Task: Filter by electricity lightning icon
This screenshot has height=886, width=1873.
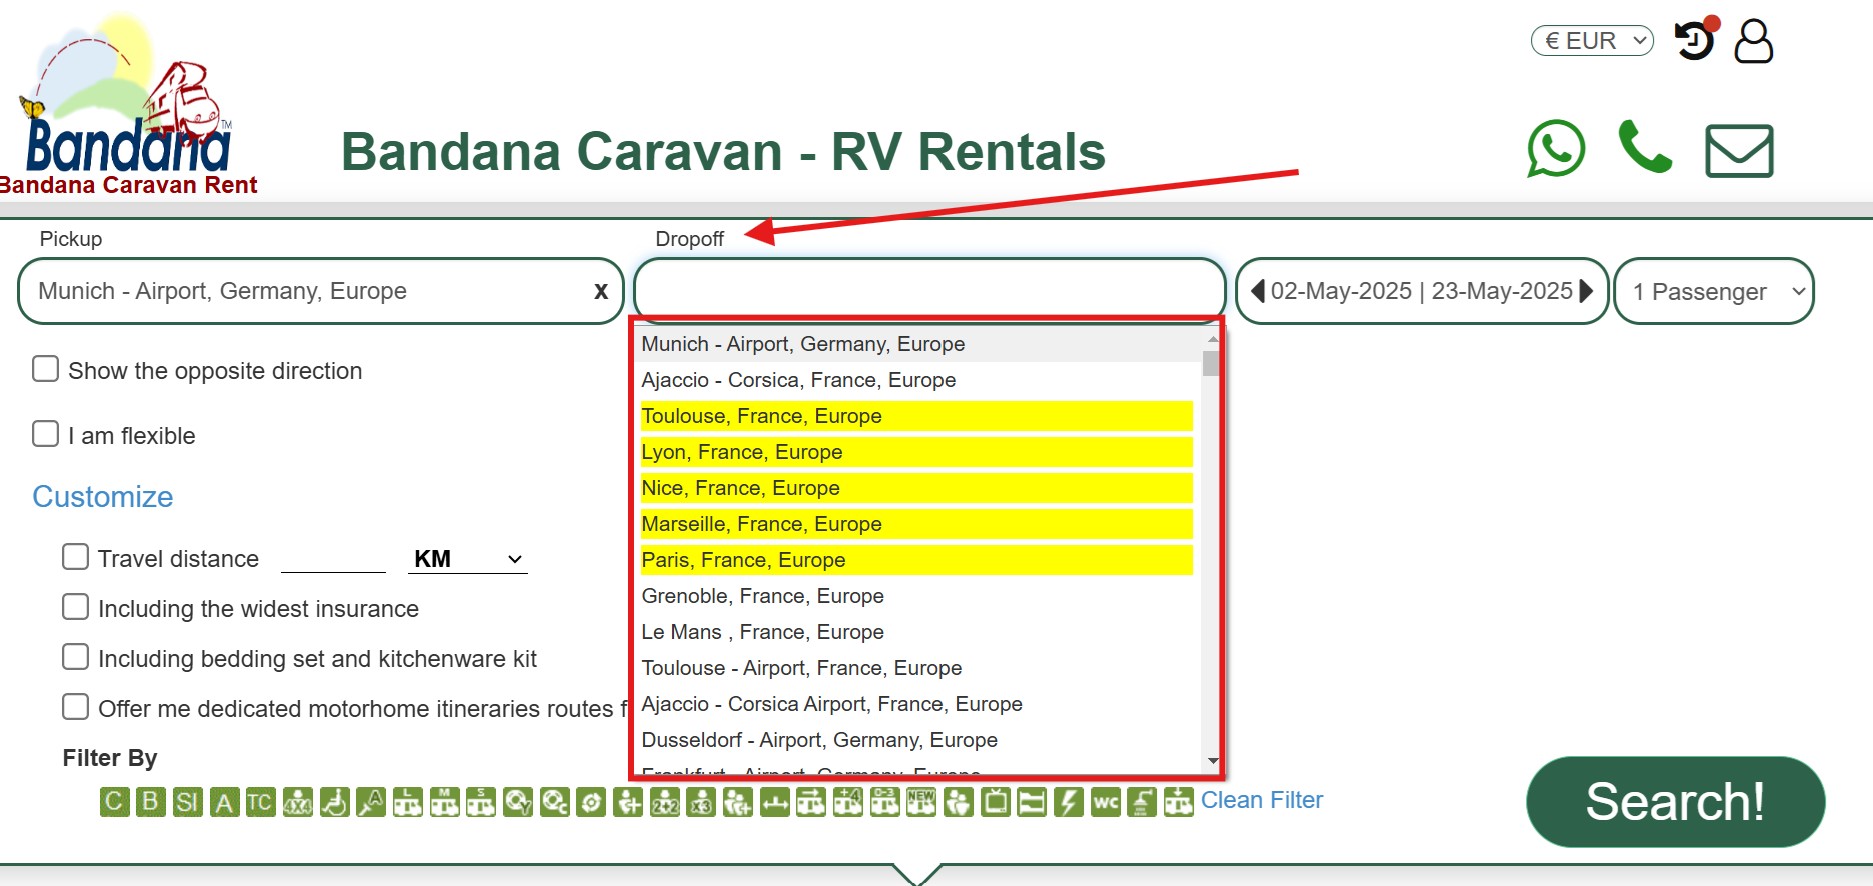Action: point(1069,802)
